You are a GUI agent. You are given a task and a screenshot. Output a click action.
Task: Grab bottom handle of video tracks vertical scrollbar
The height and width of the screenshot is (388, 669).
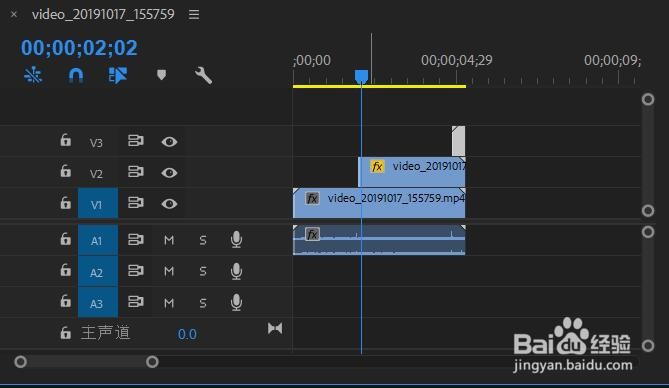(x=648, y=211)
